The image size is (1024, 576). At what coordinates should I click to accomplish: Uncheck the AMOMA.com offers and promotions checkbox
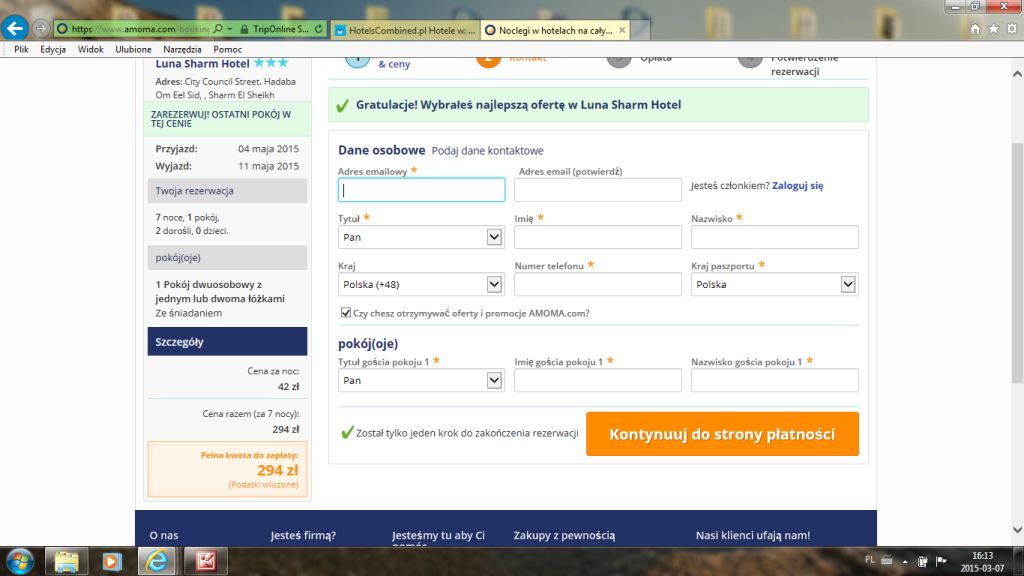345,313
